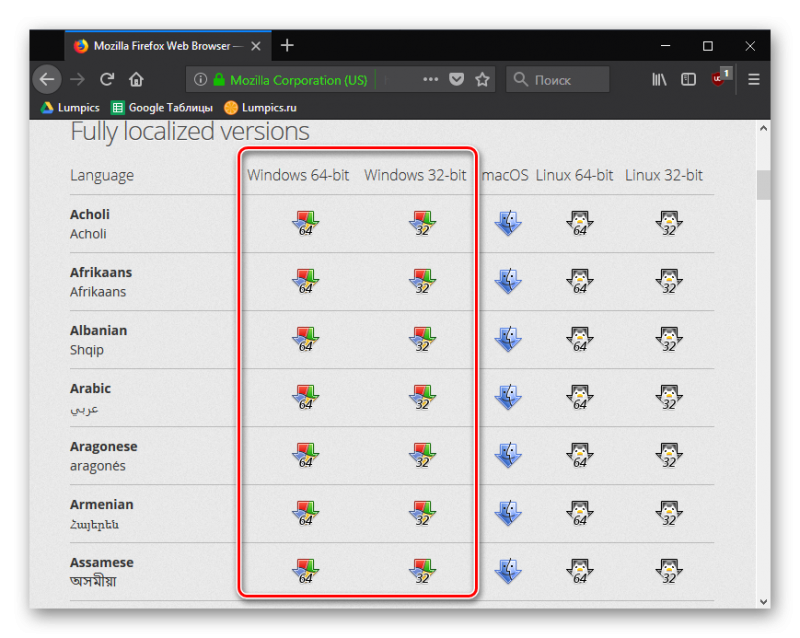Download Assamese Windows 32-bit installer
The width and height of the screenshot is (800, 638).
coord(422,572)
